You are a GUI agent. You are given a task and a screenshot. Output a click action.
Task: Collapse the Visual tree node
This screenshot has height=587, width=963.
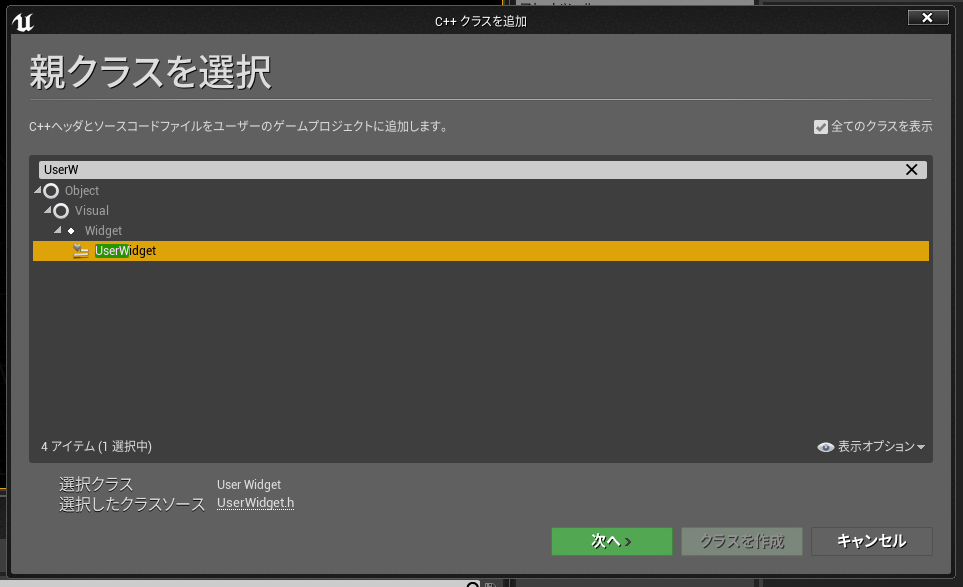click(48, 210)
